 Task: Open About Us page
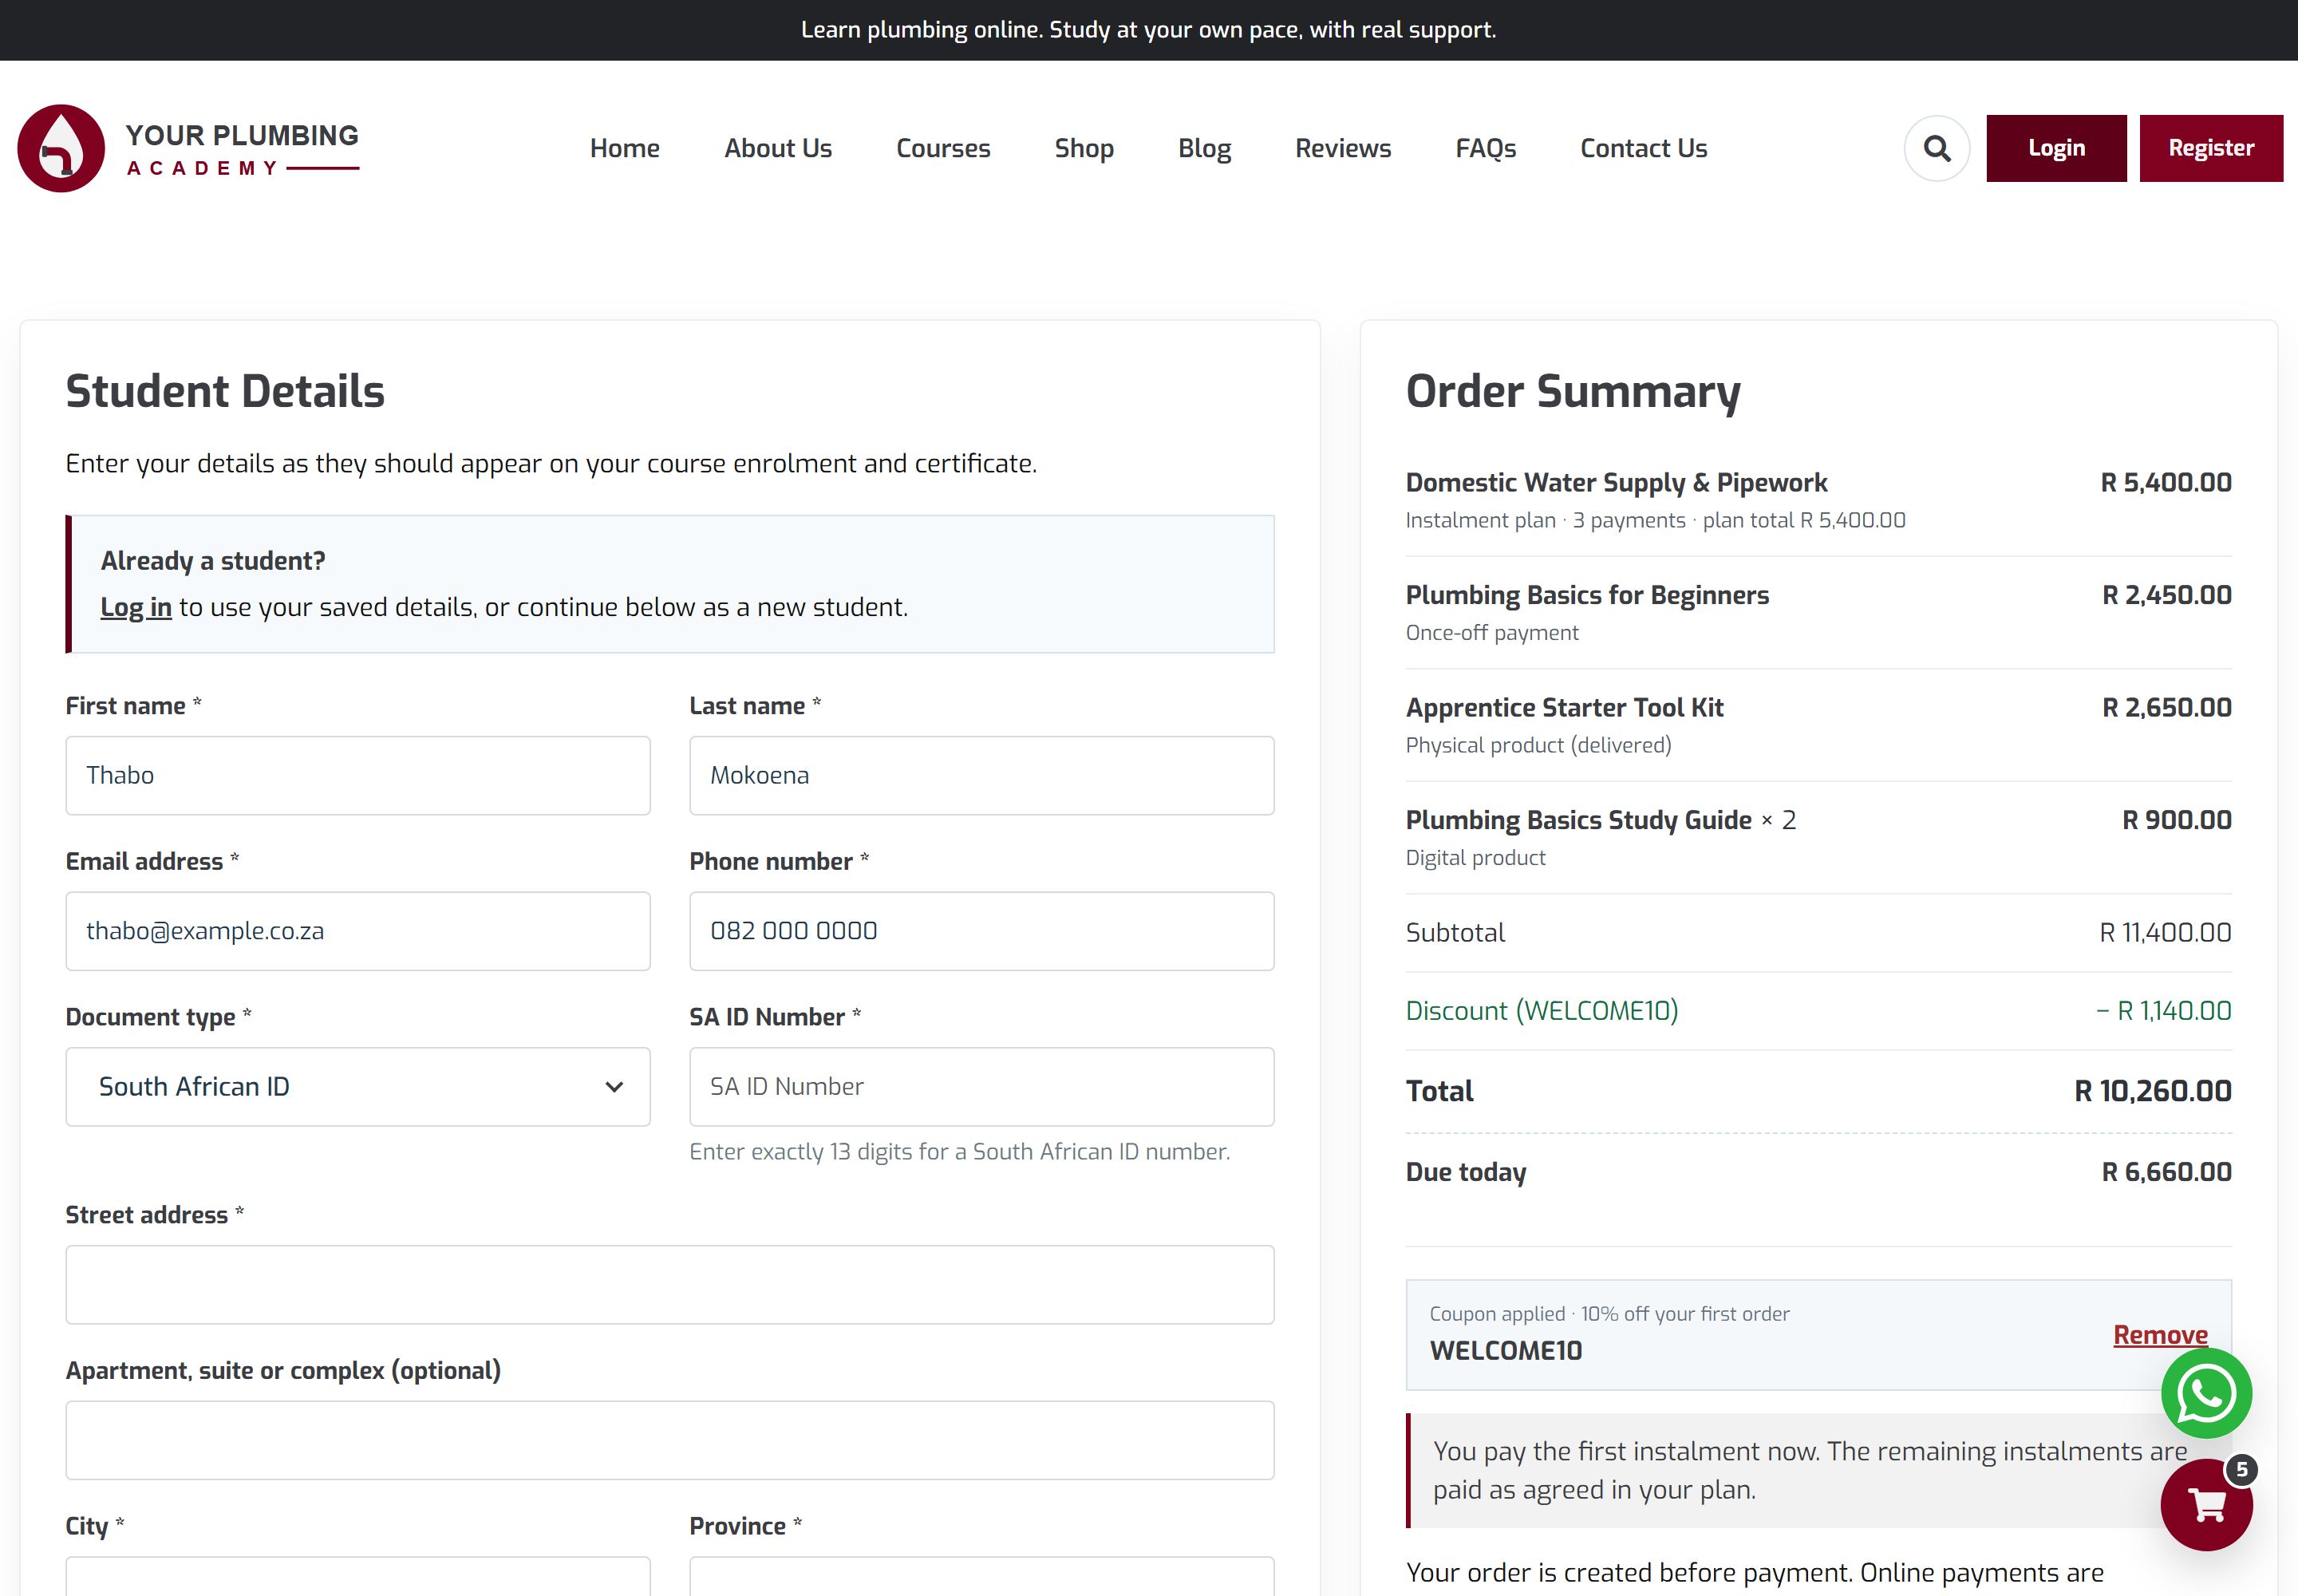[x=778, y=148]
